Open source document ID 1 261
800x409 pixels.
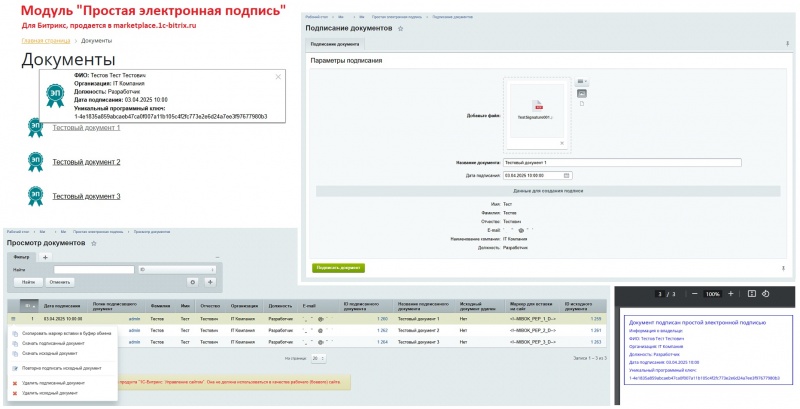pyautogui.click(x=596, y=330)
